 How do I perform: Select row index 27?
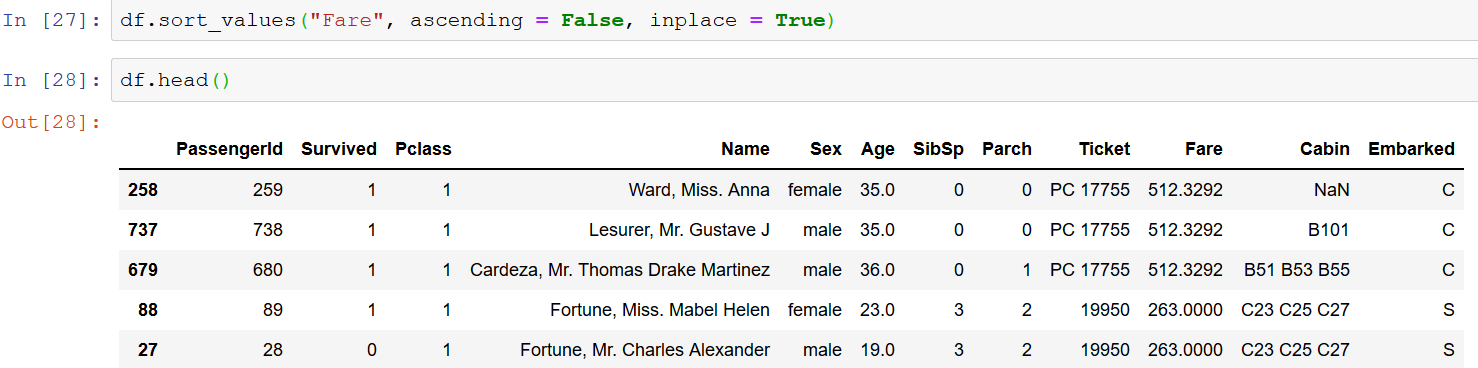pos(148,350)
